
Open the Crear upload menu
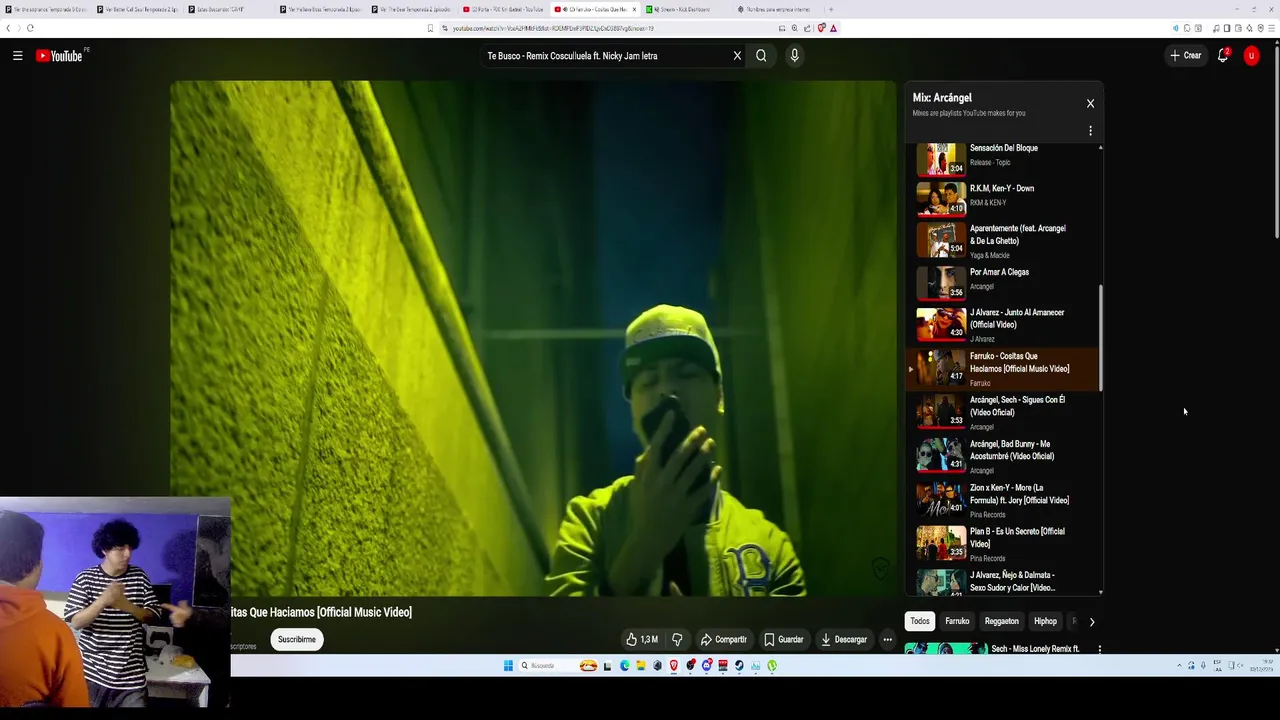(1185, 56)
